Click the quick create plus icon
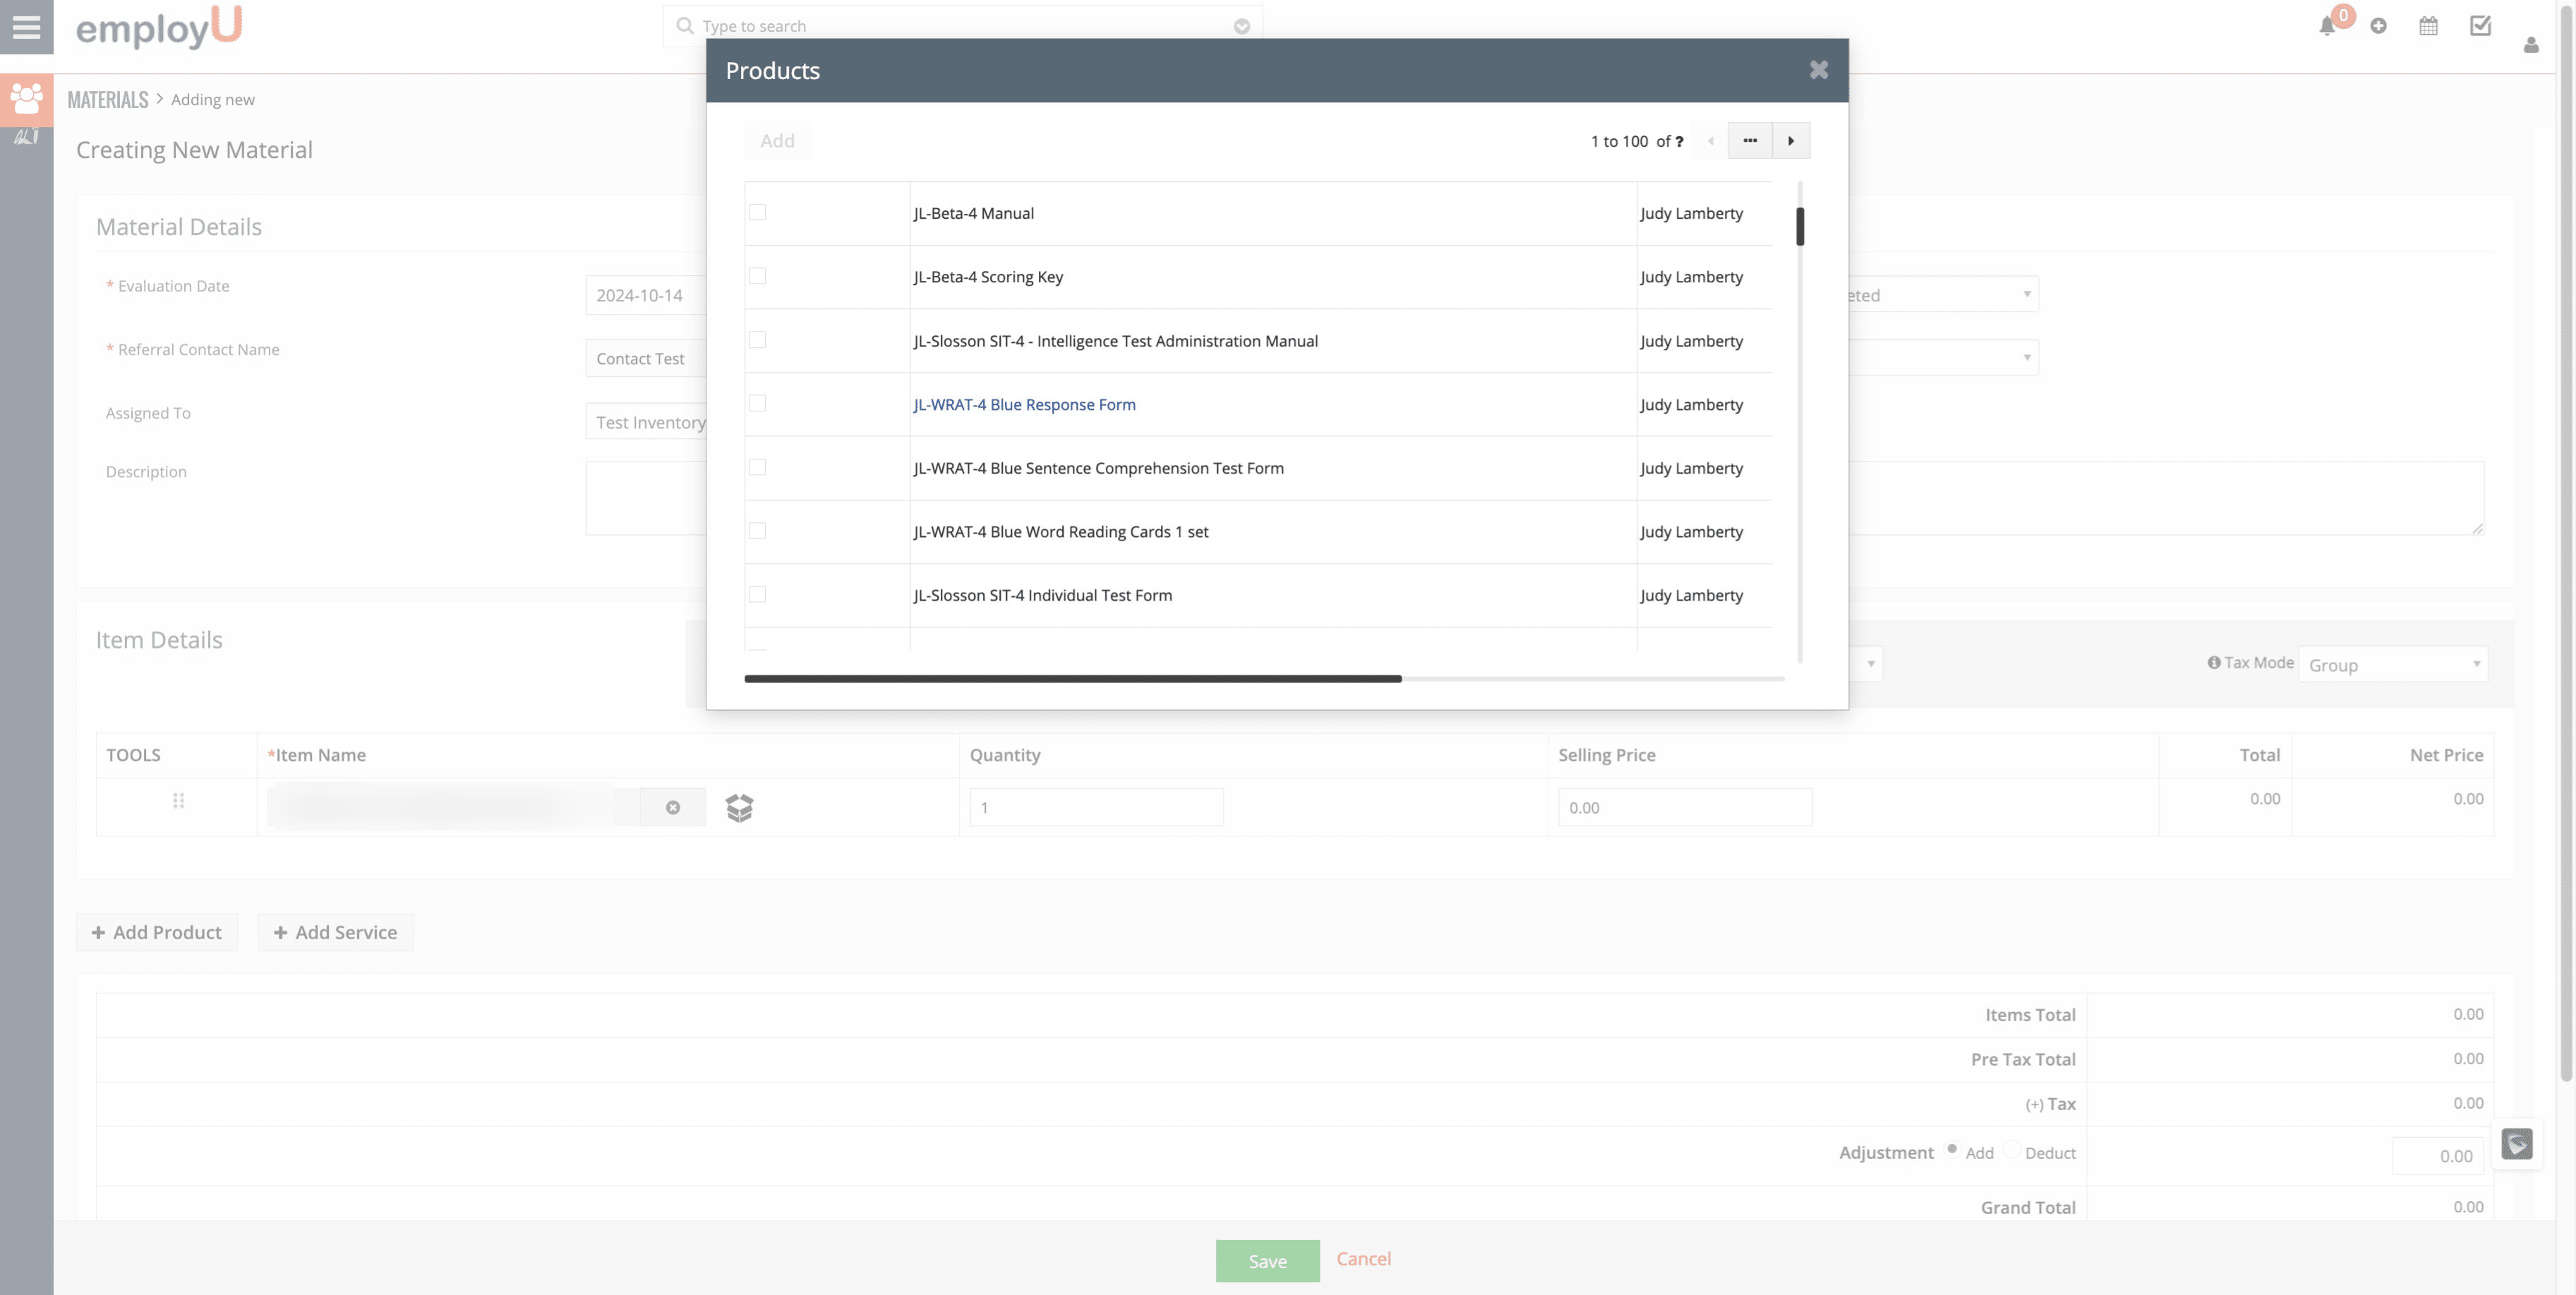Viewport: 2576px width, 1295px height. pyautogui.click(x=2378, y=27)
